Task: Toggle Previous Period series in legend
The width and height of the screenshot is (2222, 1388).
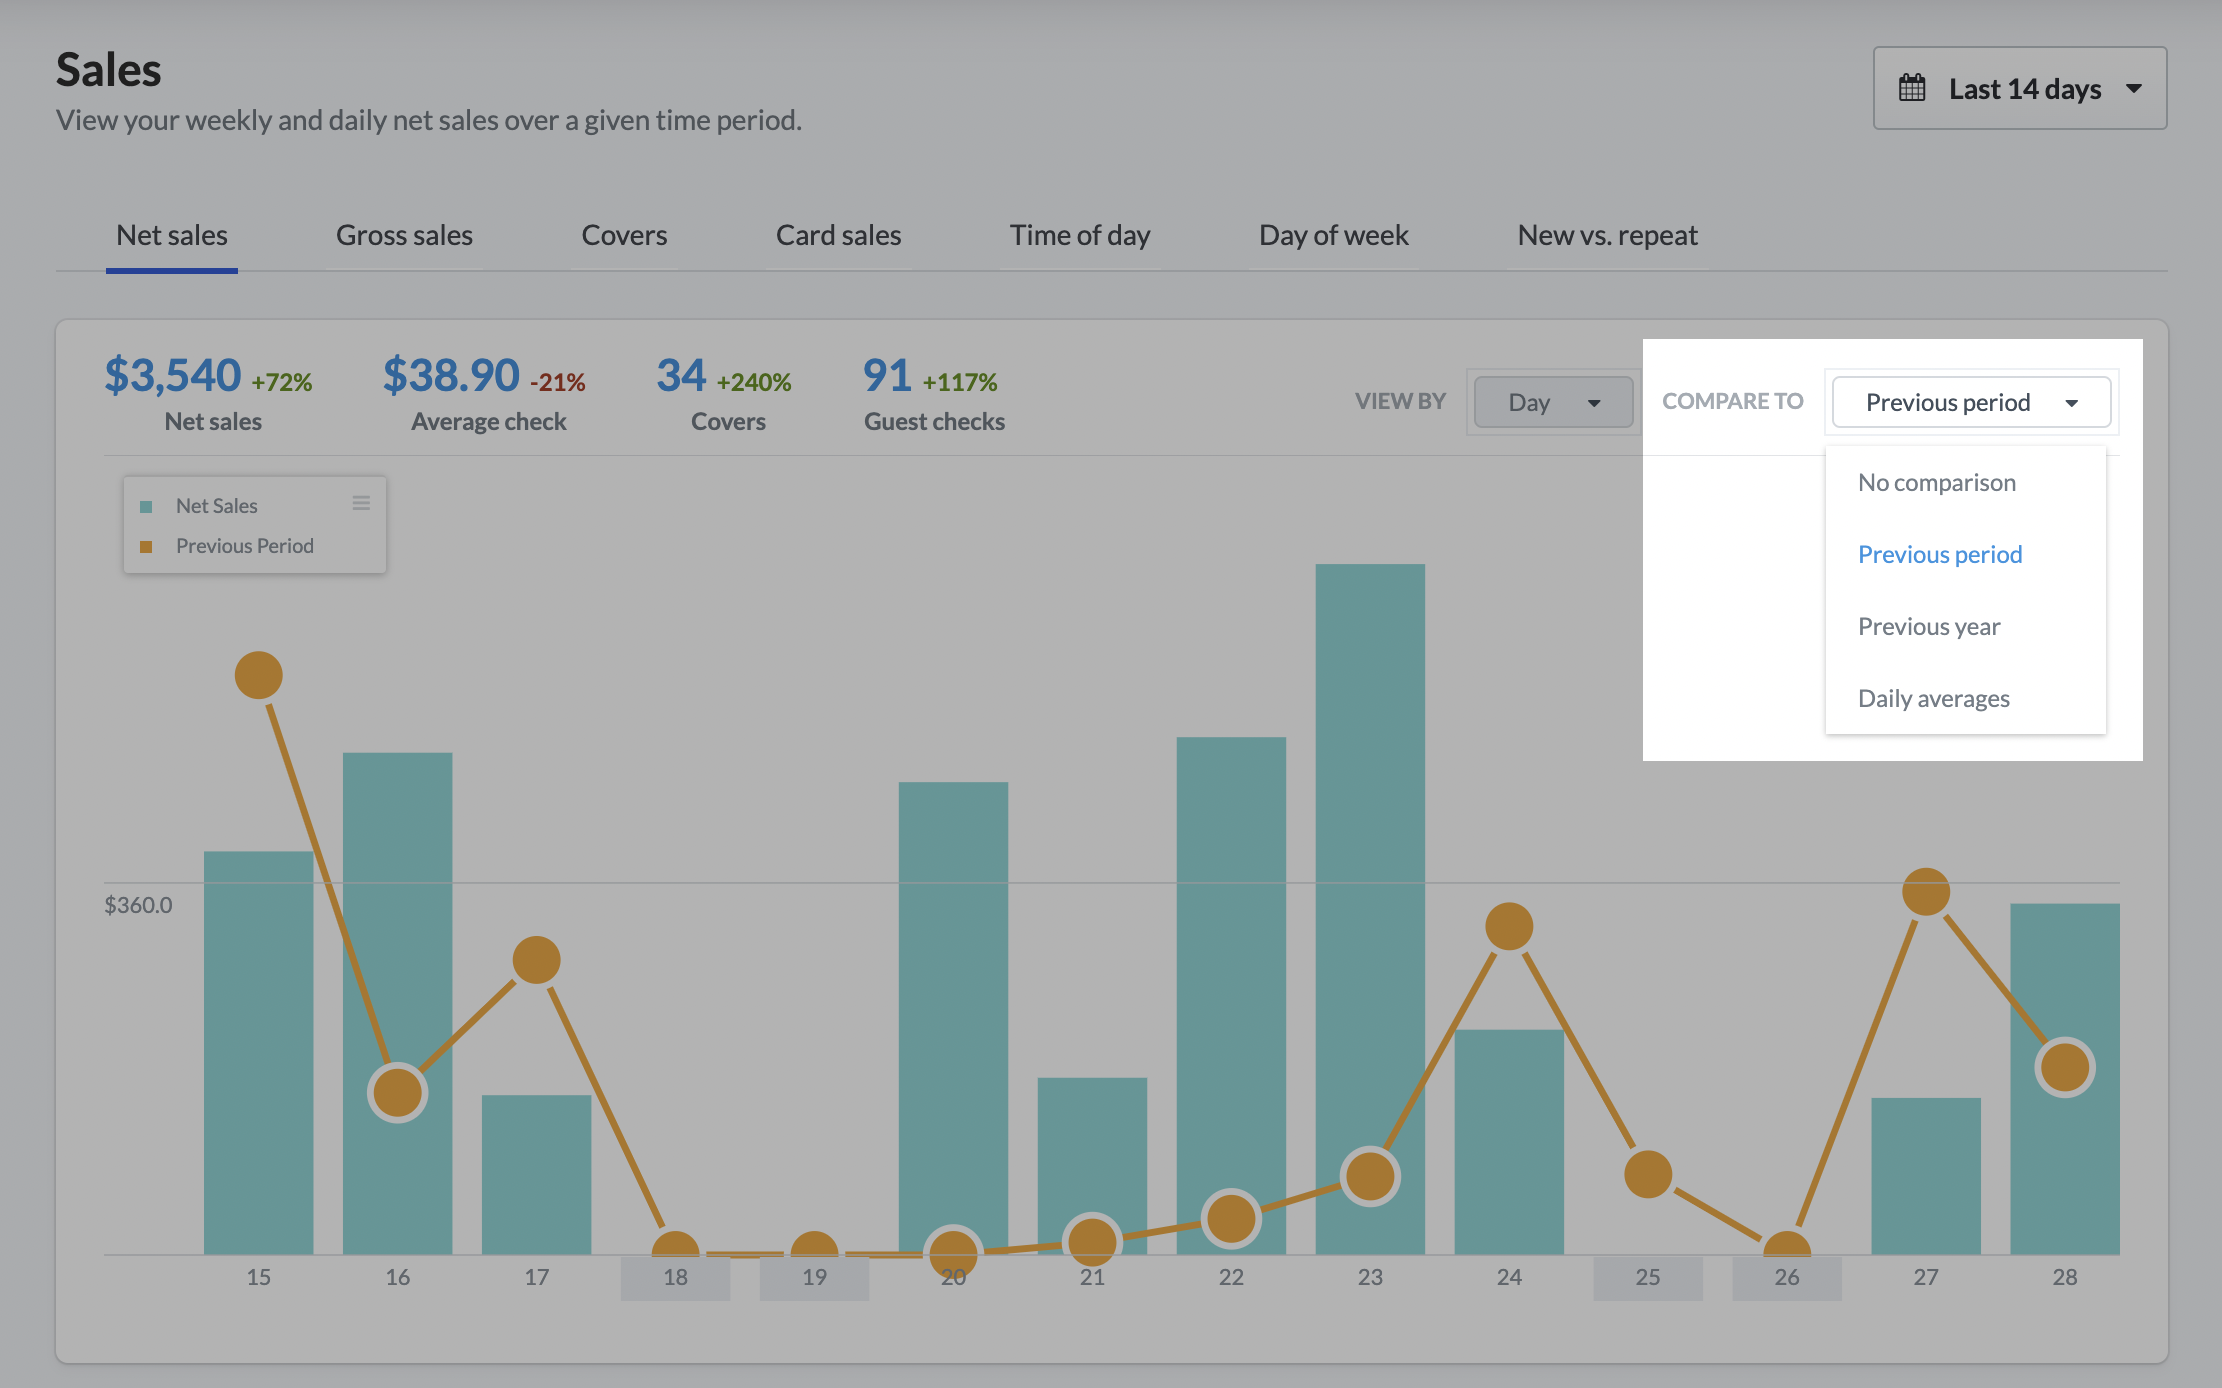Action: tap(244, 546)
